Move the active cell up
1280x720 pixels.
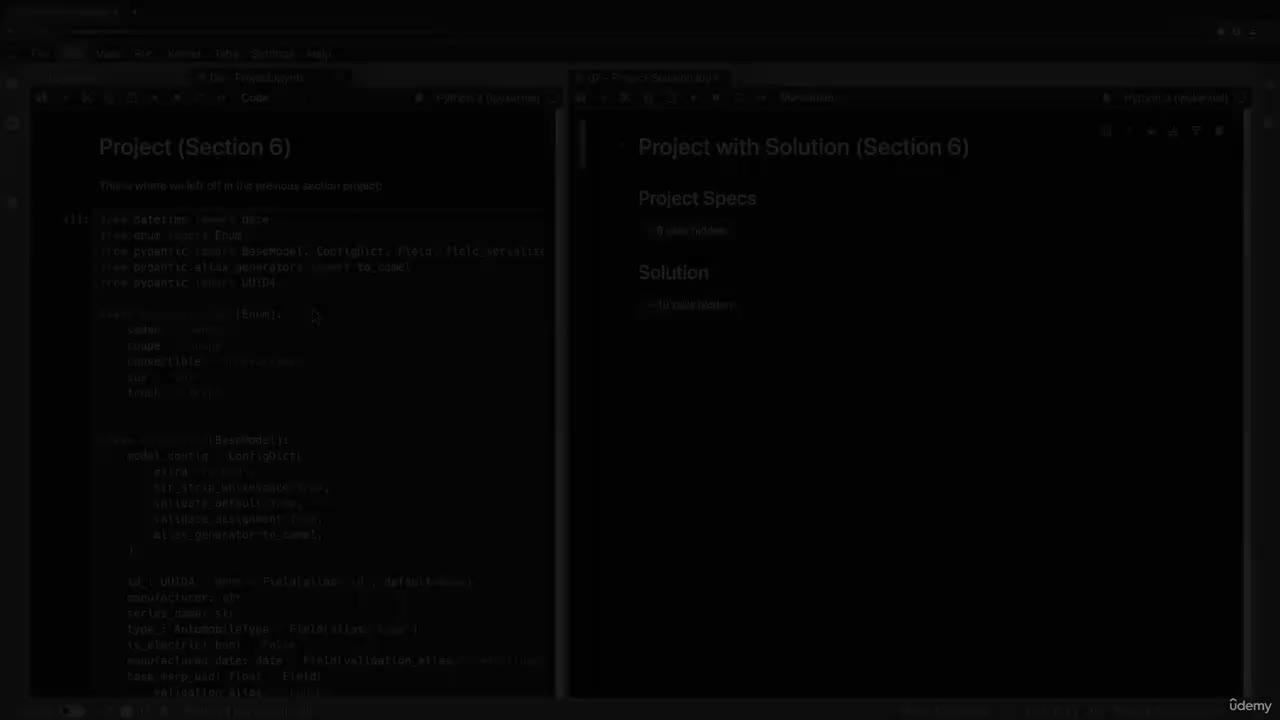tap(1129, 132)
